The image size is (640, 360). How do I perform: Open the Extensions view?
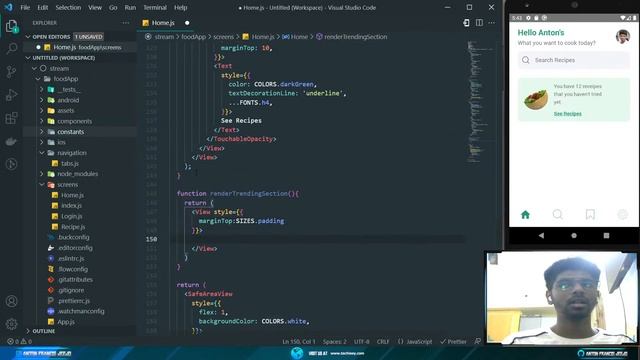tap(11, 118)
